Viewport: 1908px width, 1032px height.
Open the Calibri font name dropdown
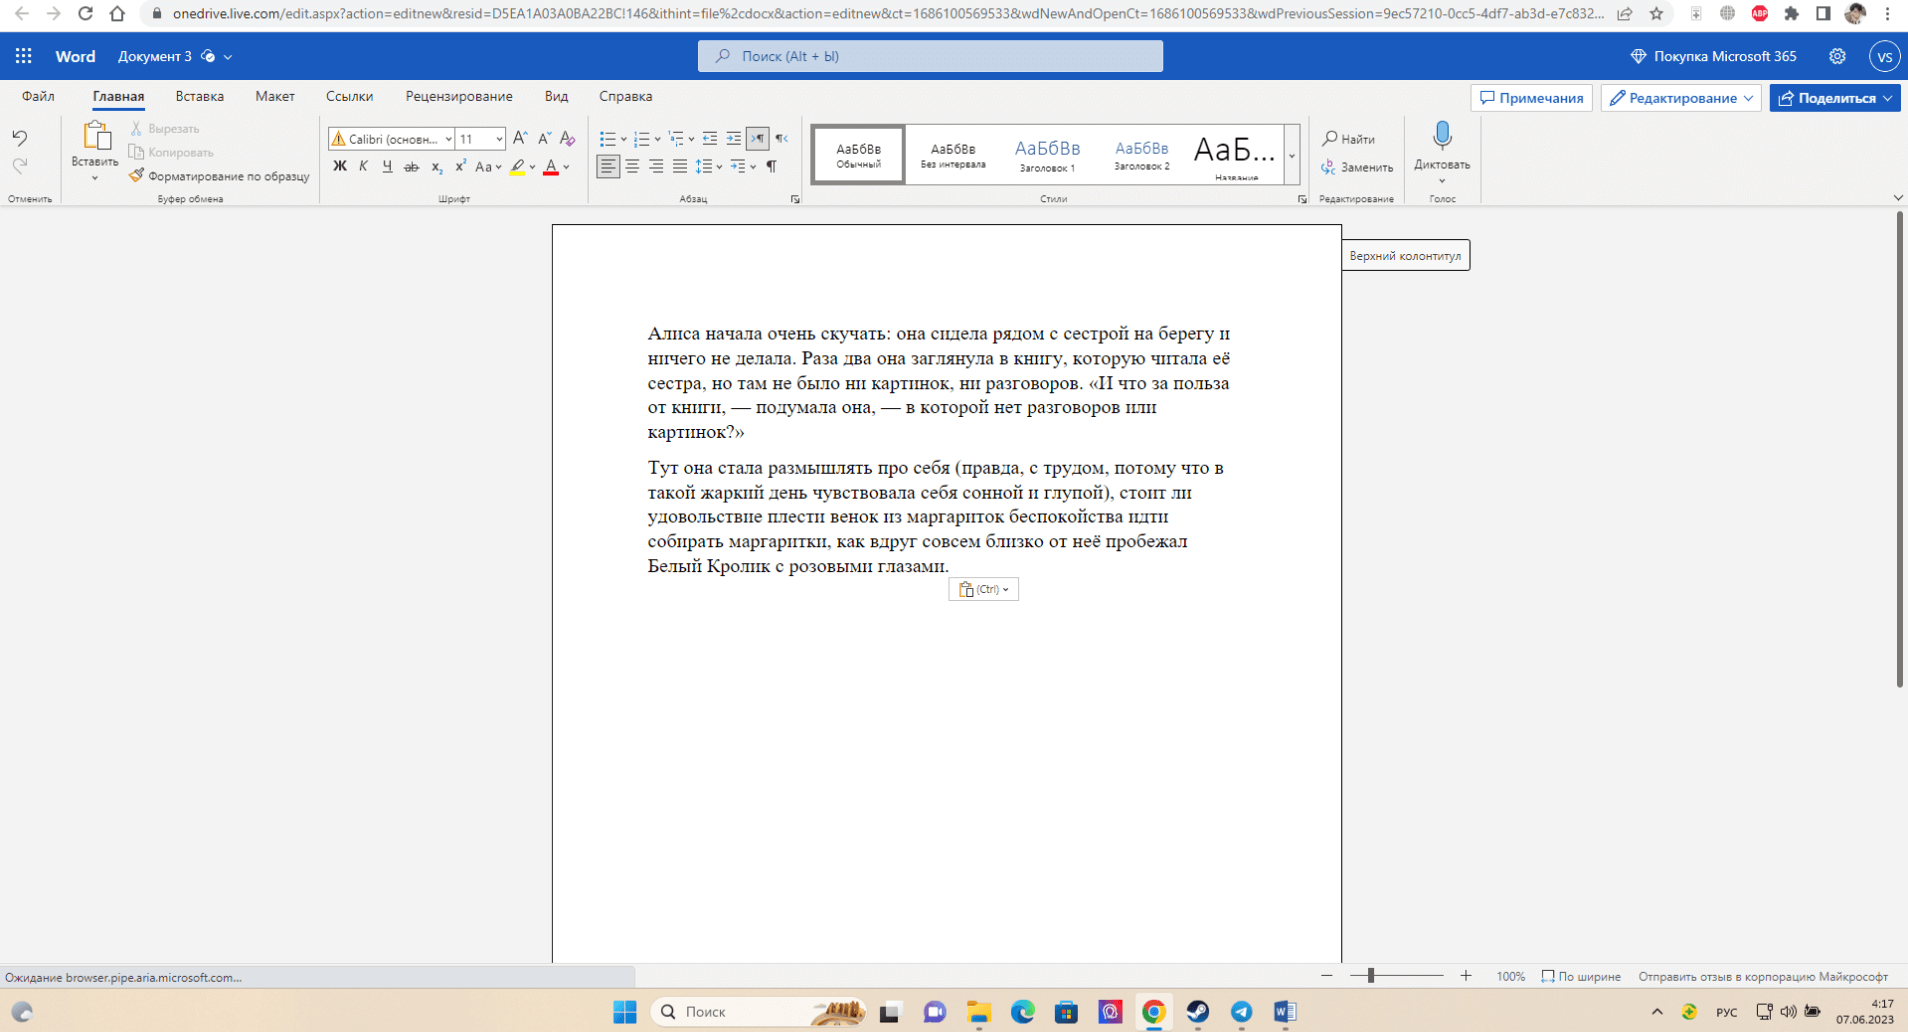(392, 139)
